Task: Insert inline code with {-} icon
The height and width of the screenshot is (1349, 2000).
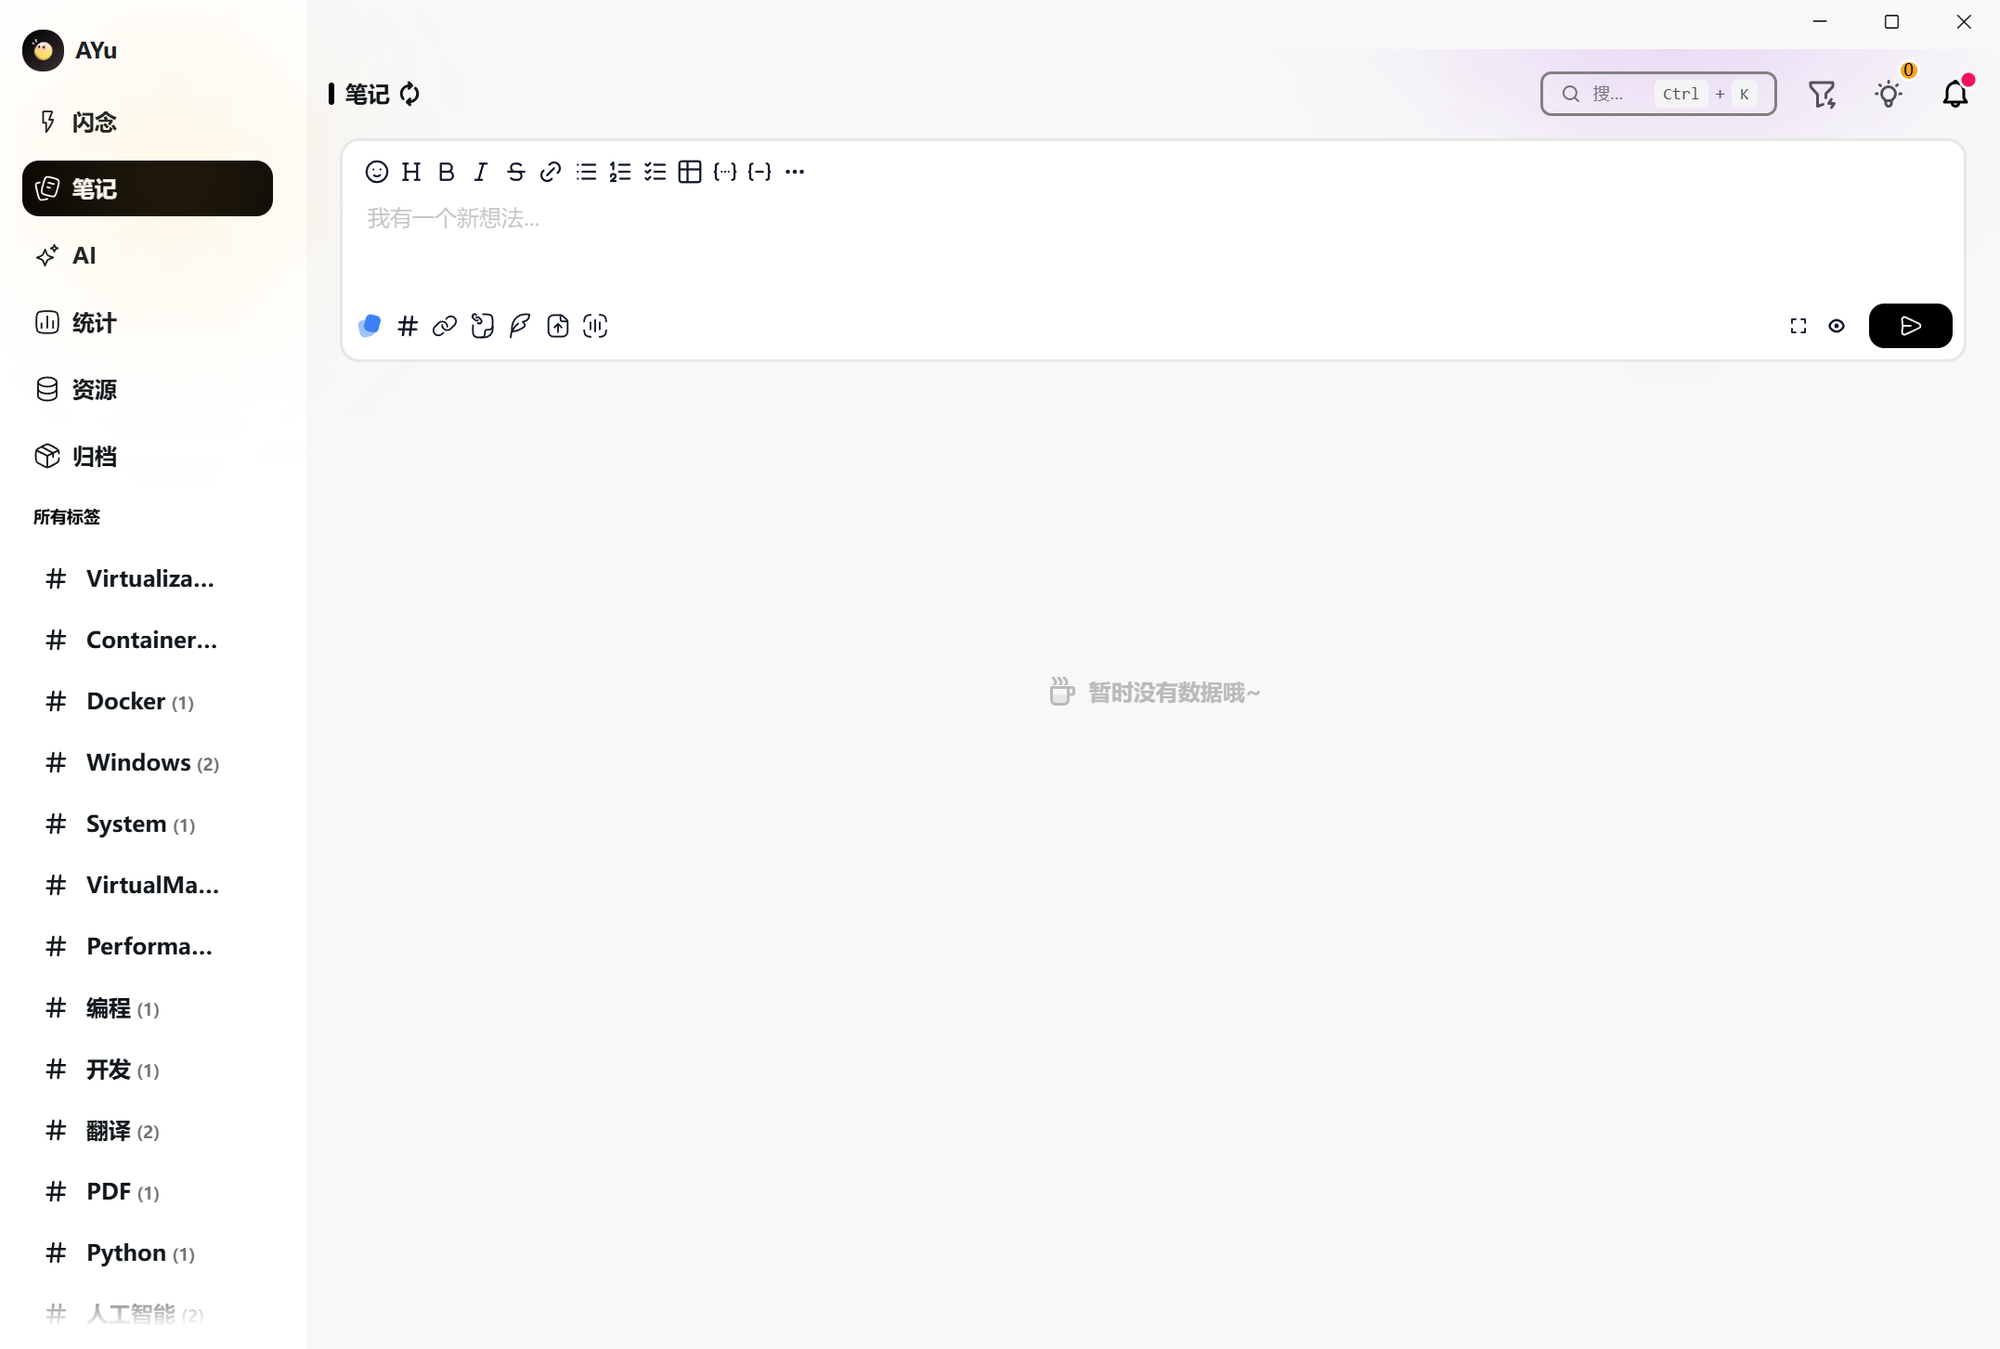Action: [760, 172]
